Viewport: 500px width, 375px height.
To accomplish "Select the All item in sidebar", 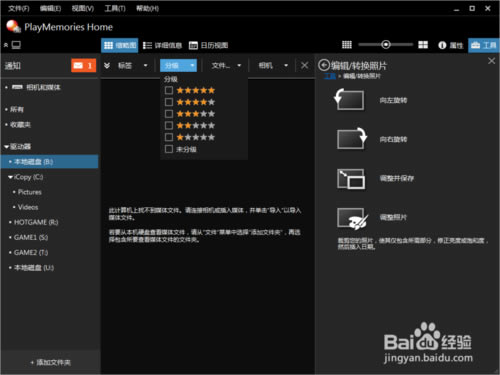I will [x=17, y=109].
